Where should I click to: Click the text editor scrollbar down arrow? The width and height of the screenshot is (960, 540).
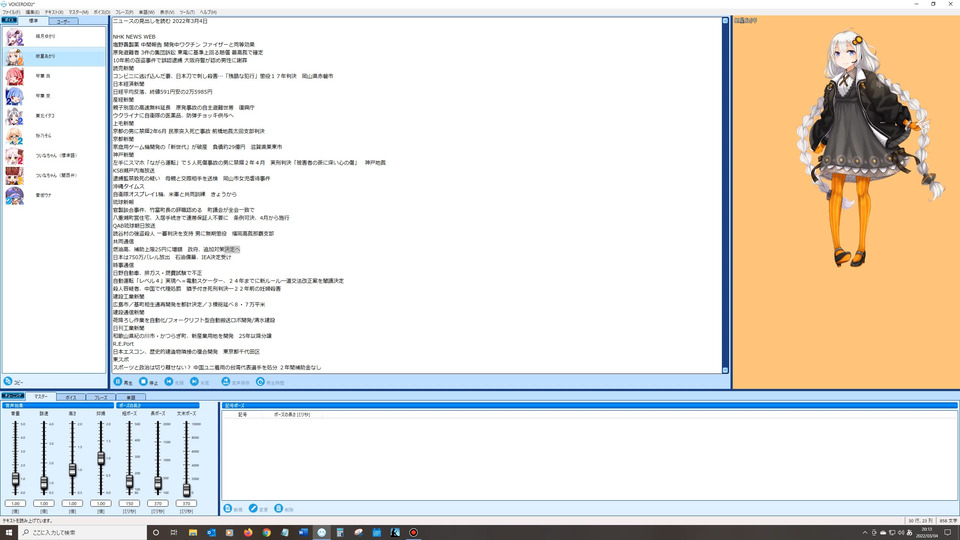tap(725, 370)
